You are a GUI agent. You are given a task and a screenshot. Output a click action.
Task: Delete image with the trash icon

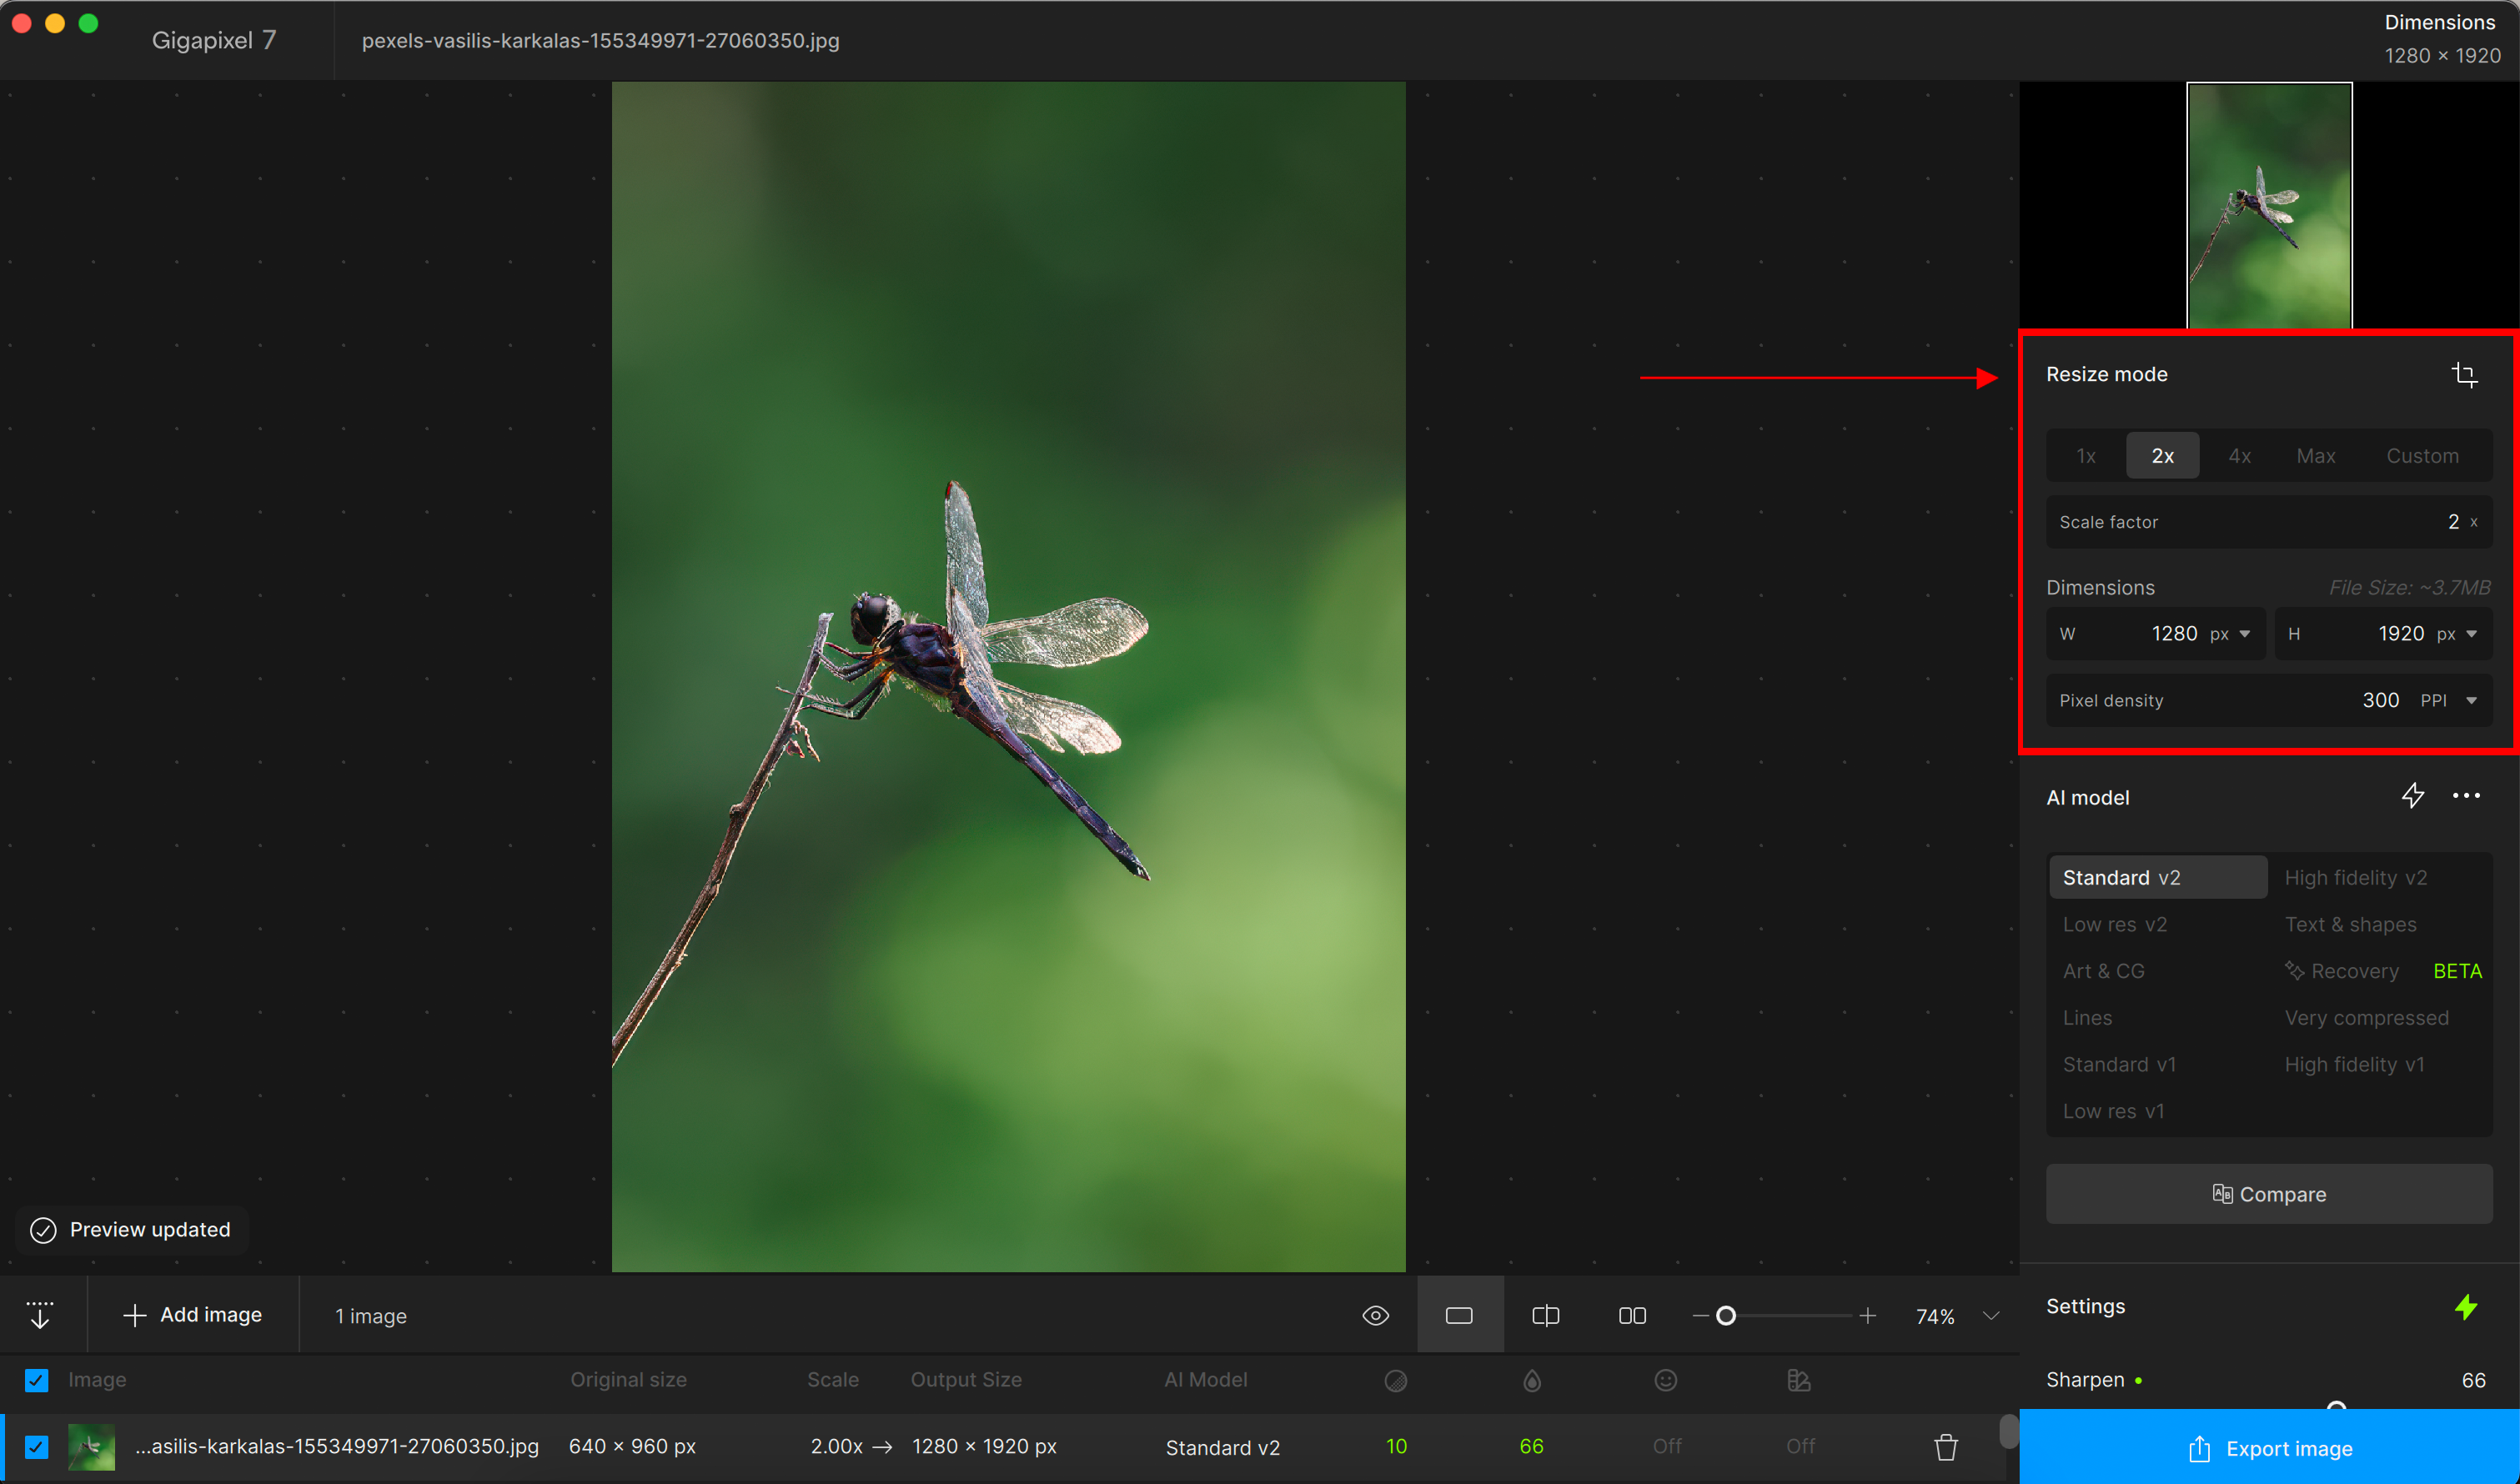coord(1945,1447)
